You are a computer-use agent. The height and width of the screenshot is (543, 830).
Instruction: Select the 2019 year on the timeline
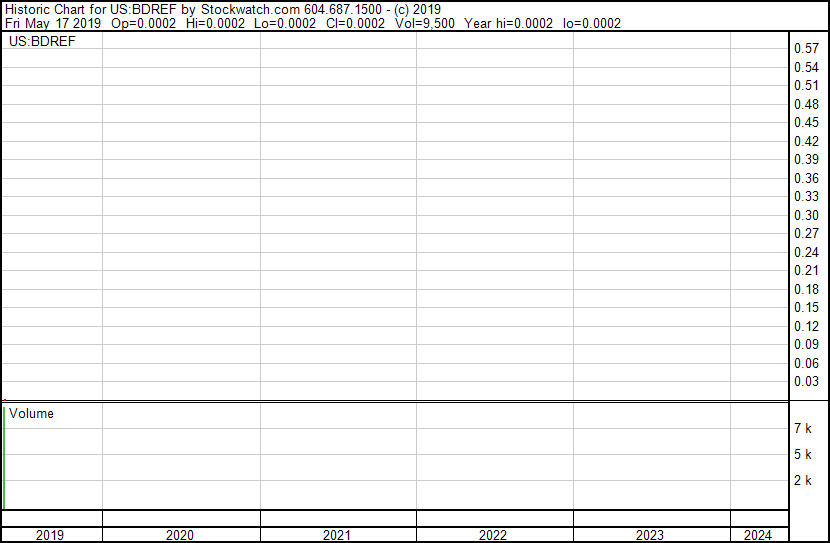click(x=50, y=535)
